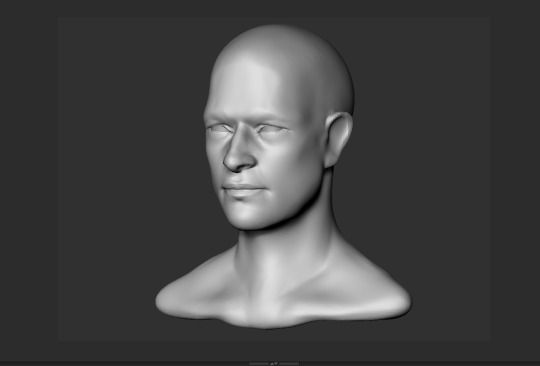Click the bottom tray divider arrows handle
540x366 pixels.
pyautogui.click(x=274, y=363)
